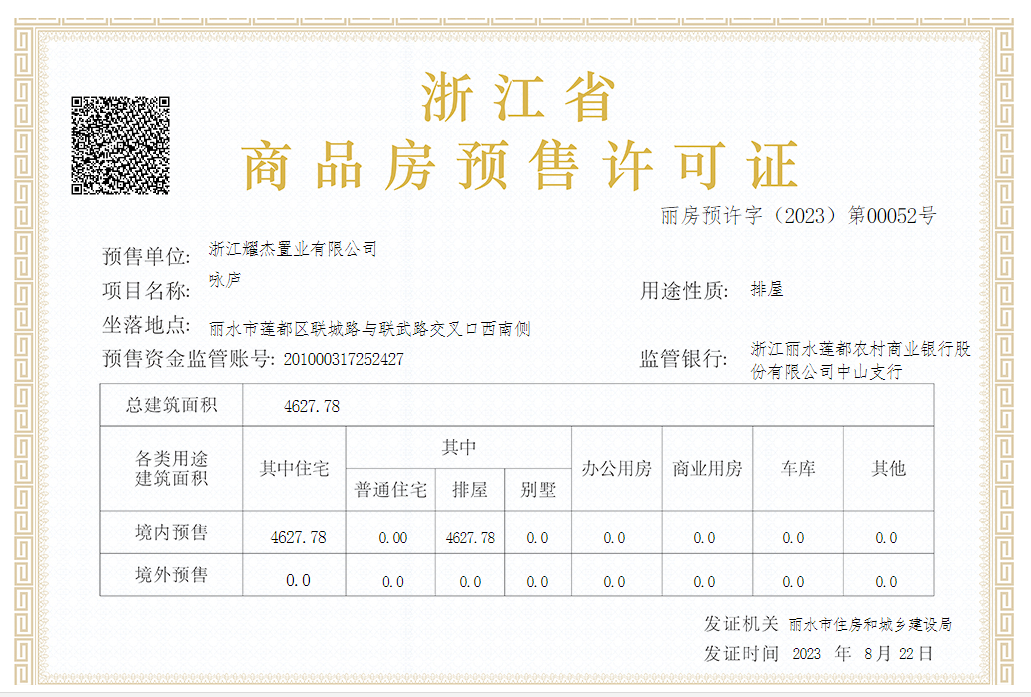The width and height of the screenshot is (1031, 697).
Task: Select 0.0 in 境内预售 车库 cell
Action: click(x=793, y=538)
